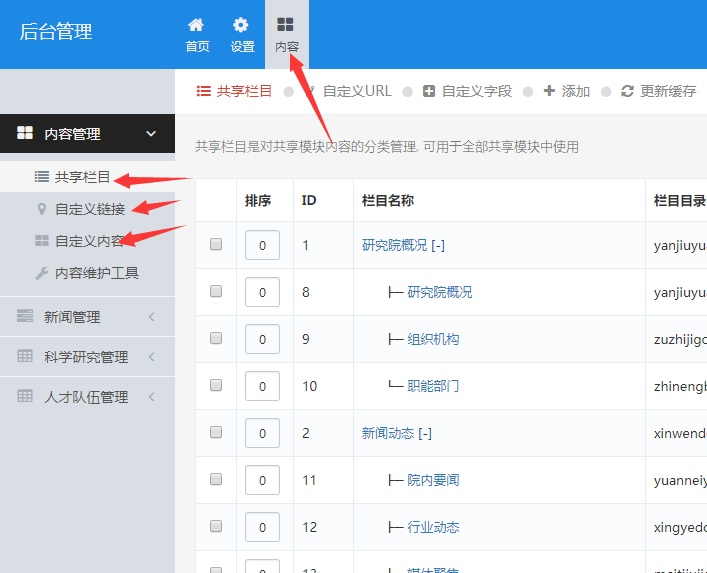Click the 更新缓存 tab
Screen dimensions: 707x573
tap(659, 92)
